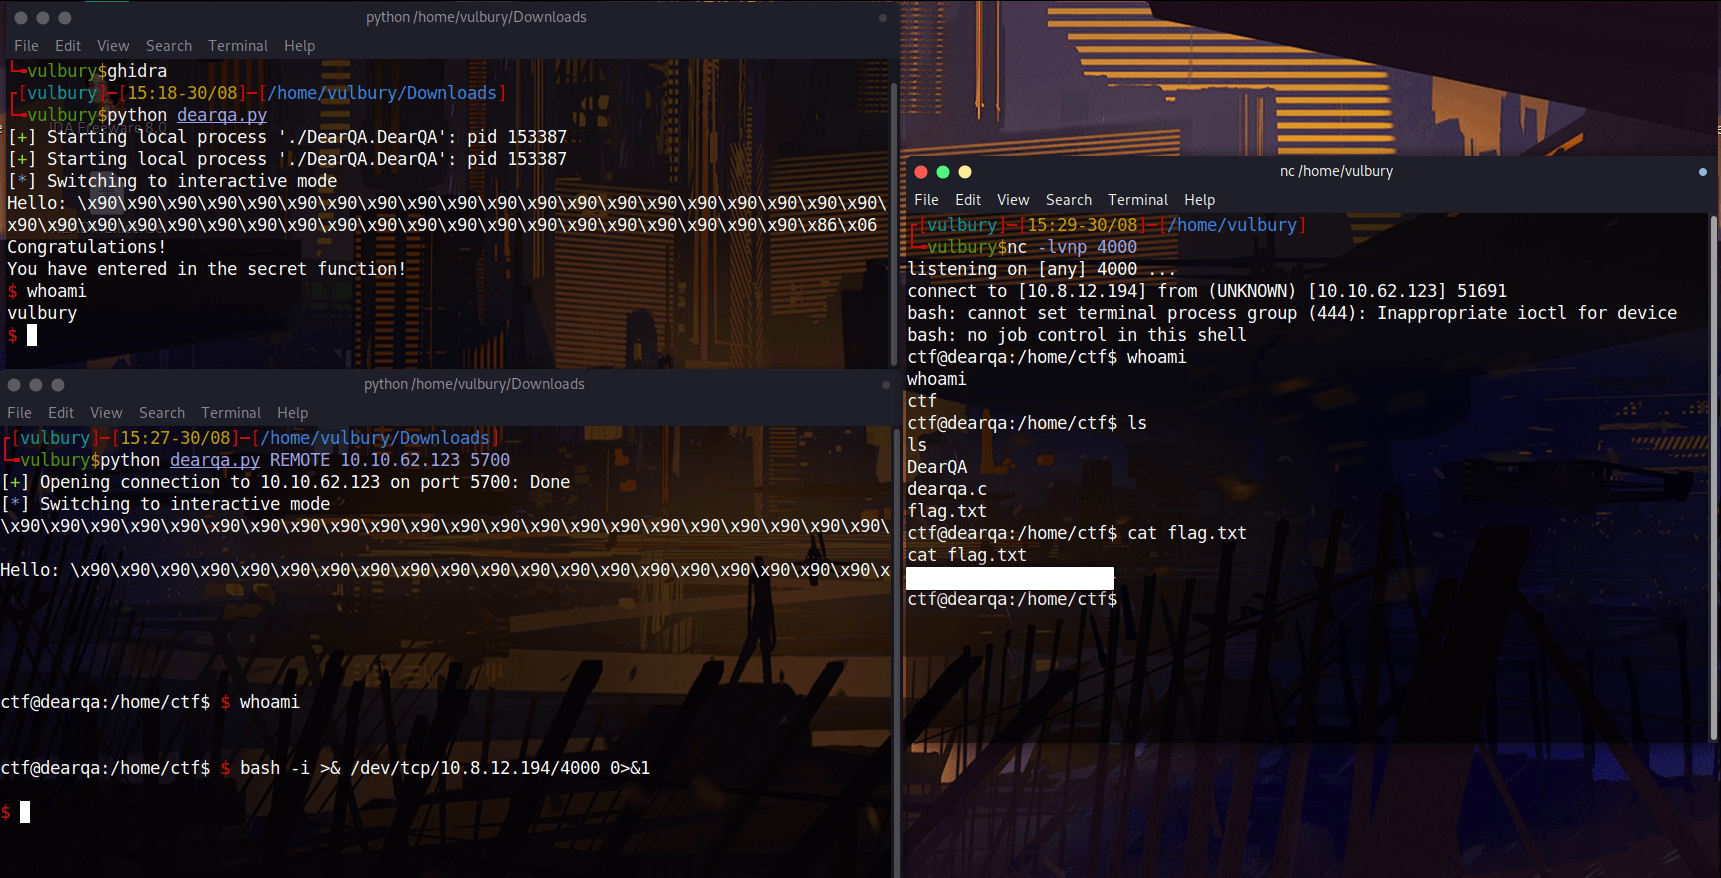Open Terminal menu in the bottom-left python terminal
1721x878 pixels.
click(x=231, y=413)
